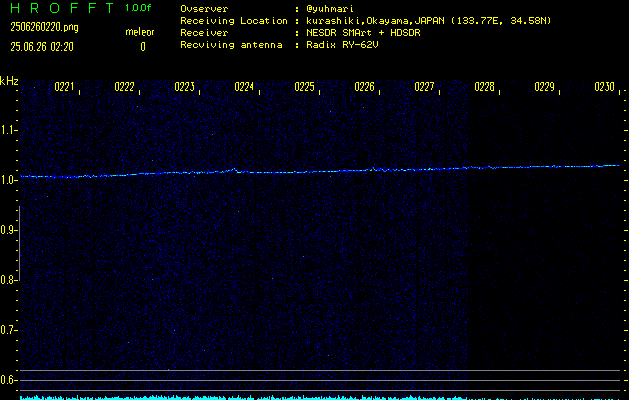Click the 0227 time marker label
The image size is (629, 400).
[x=424, y=87]
